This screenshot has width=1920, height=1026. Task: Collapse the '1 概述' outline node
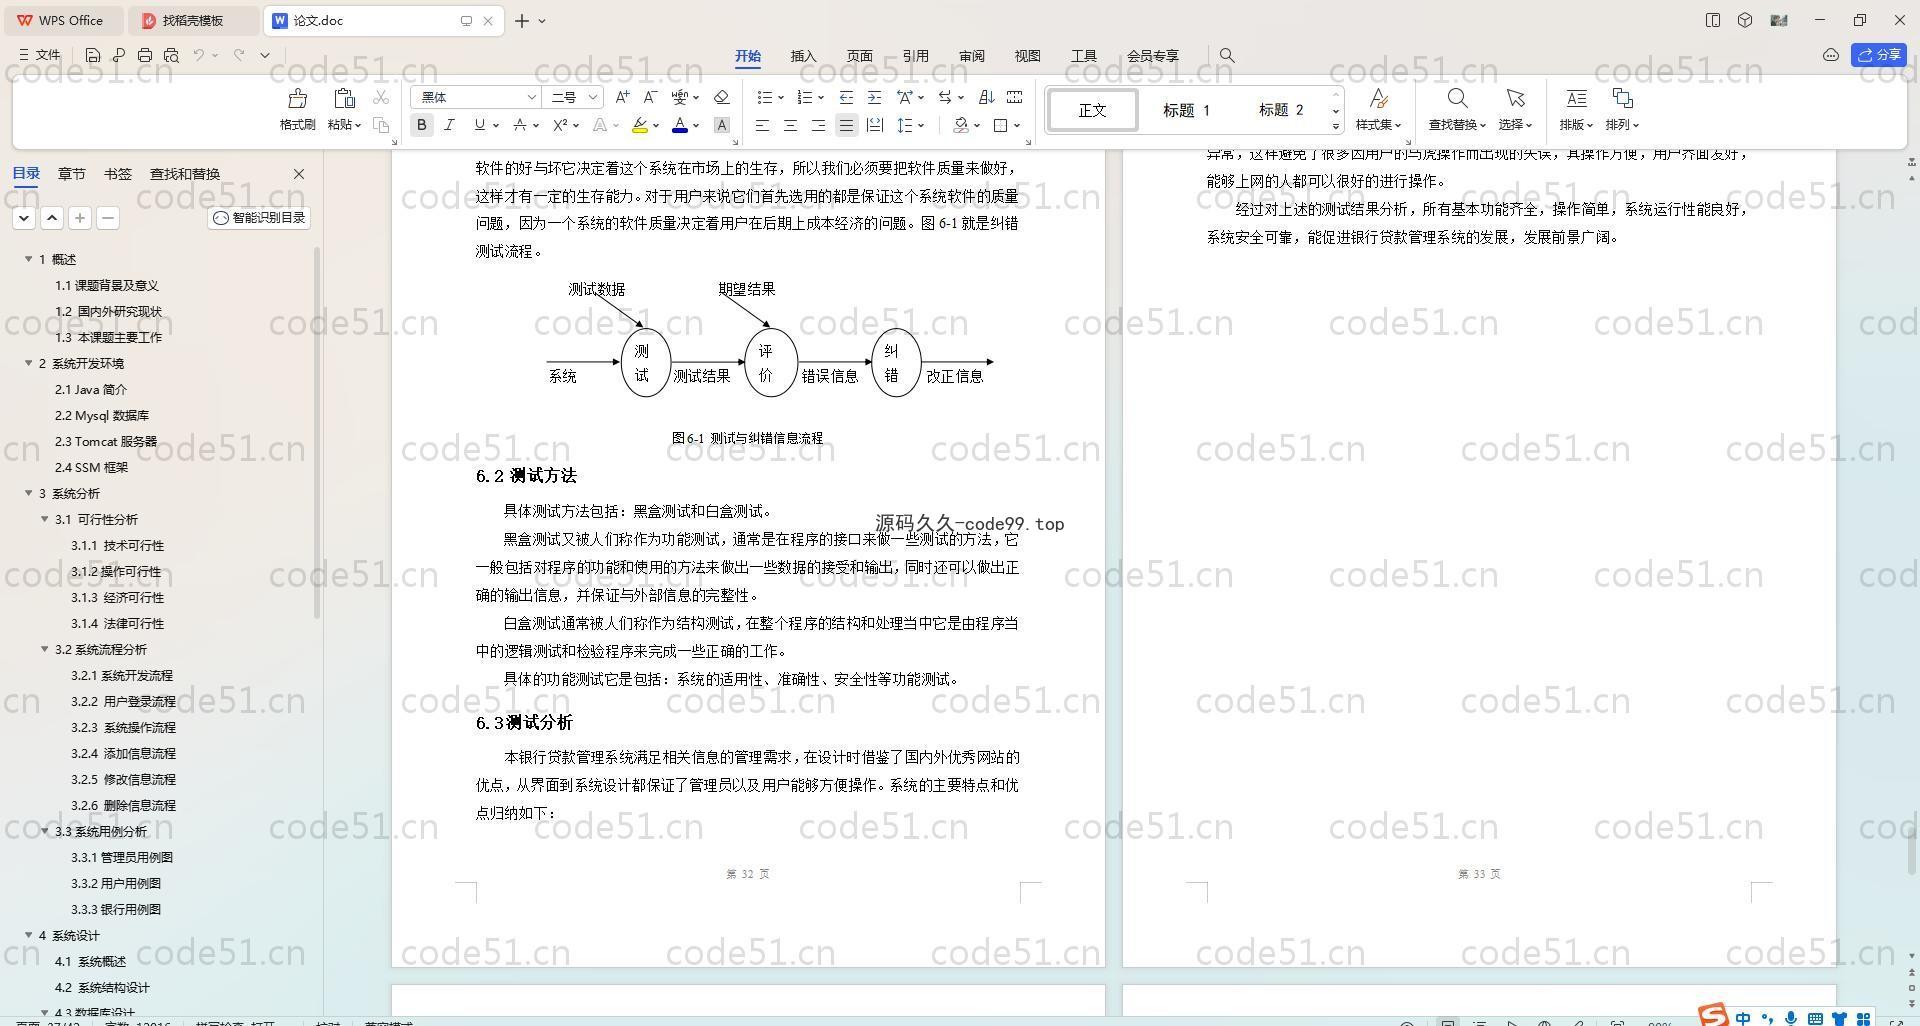pos(29,259)
